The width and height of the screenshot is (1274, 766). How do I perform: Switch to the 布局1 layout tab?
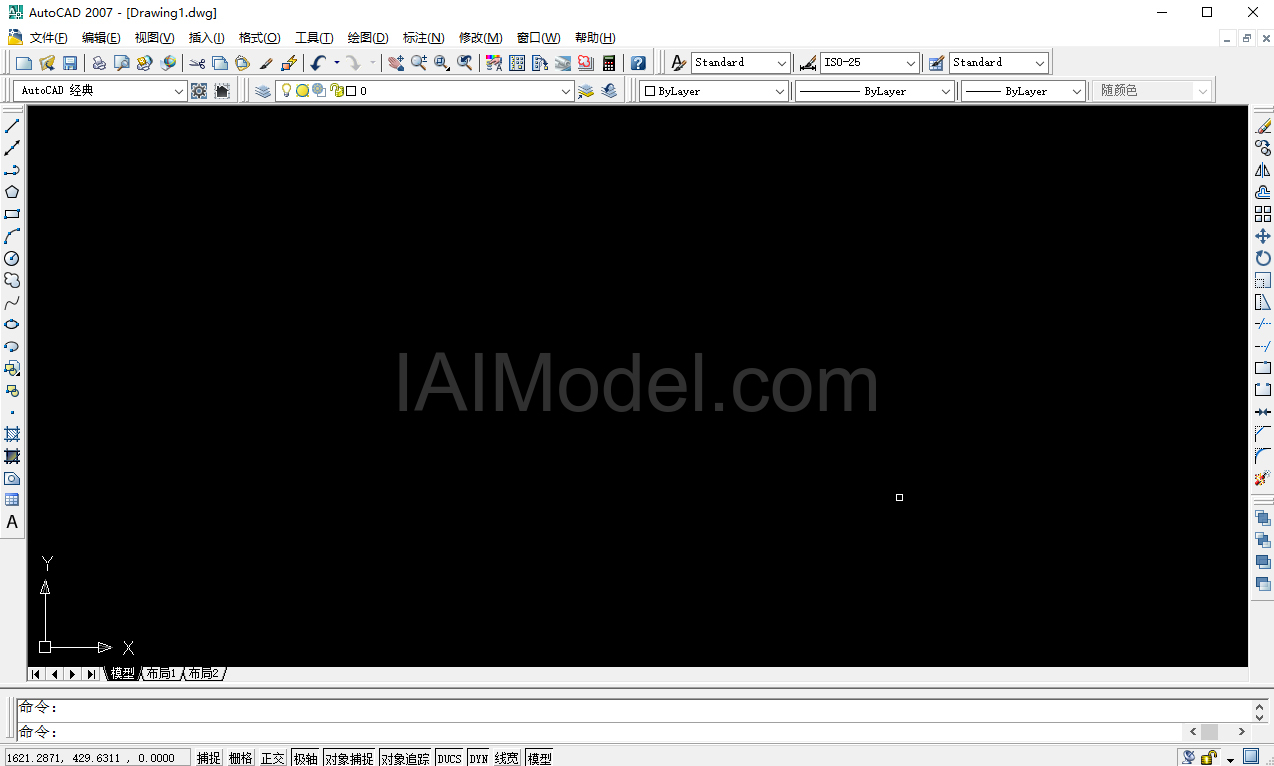pyautogui.click(x=161, y=674)
